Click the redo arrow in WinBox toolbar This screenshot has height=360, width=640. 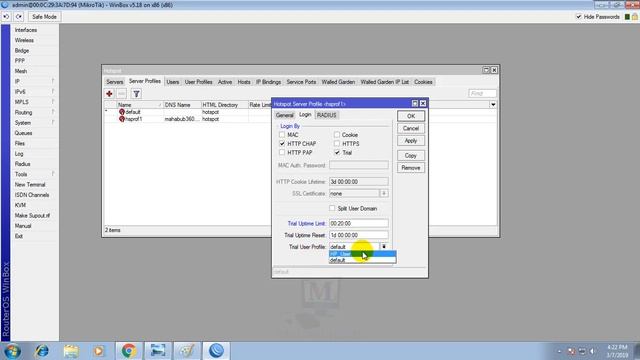tap(19, 17)
